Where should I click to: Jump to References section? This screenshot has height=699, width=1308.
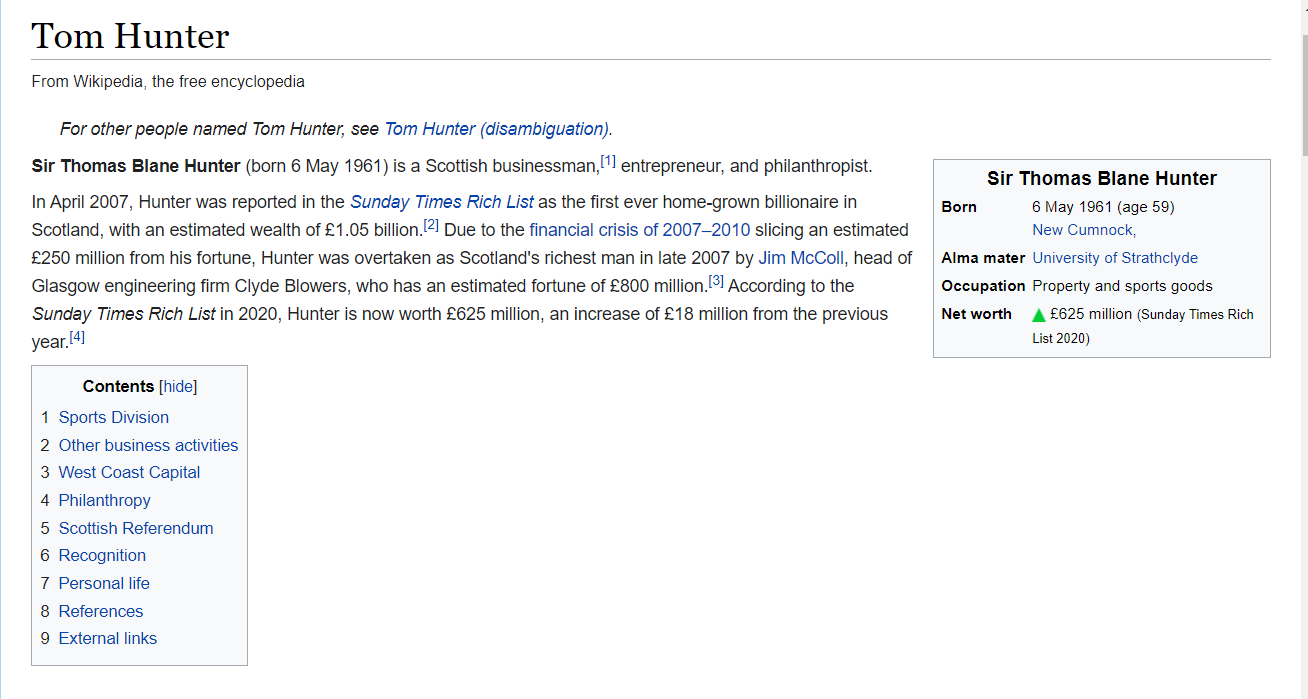101,611
